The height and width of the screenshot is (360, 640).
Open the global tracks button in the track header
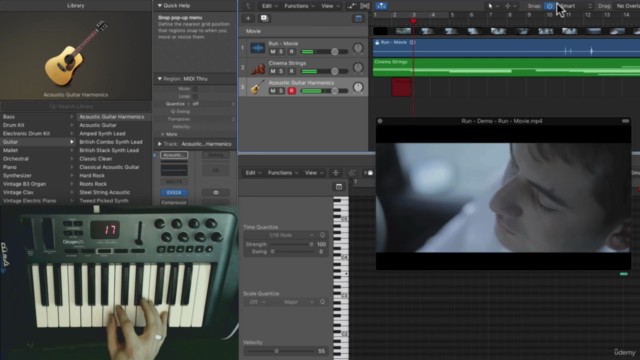[358, 18]
